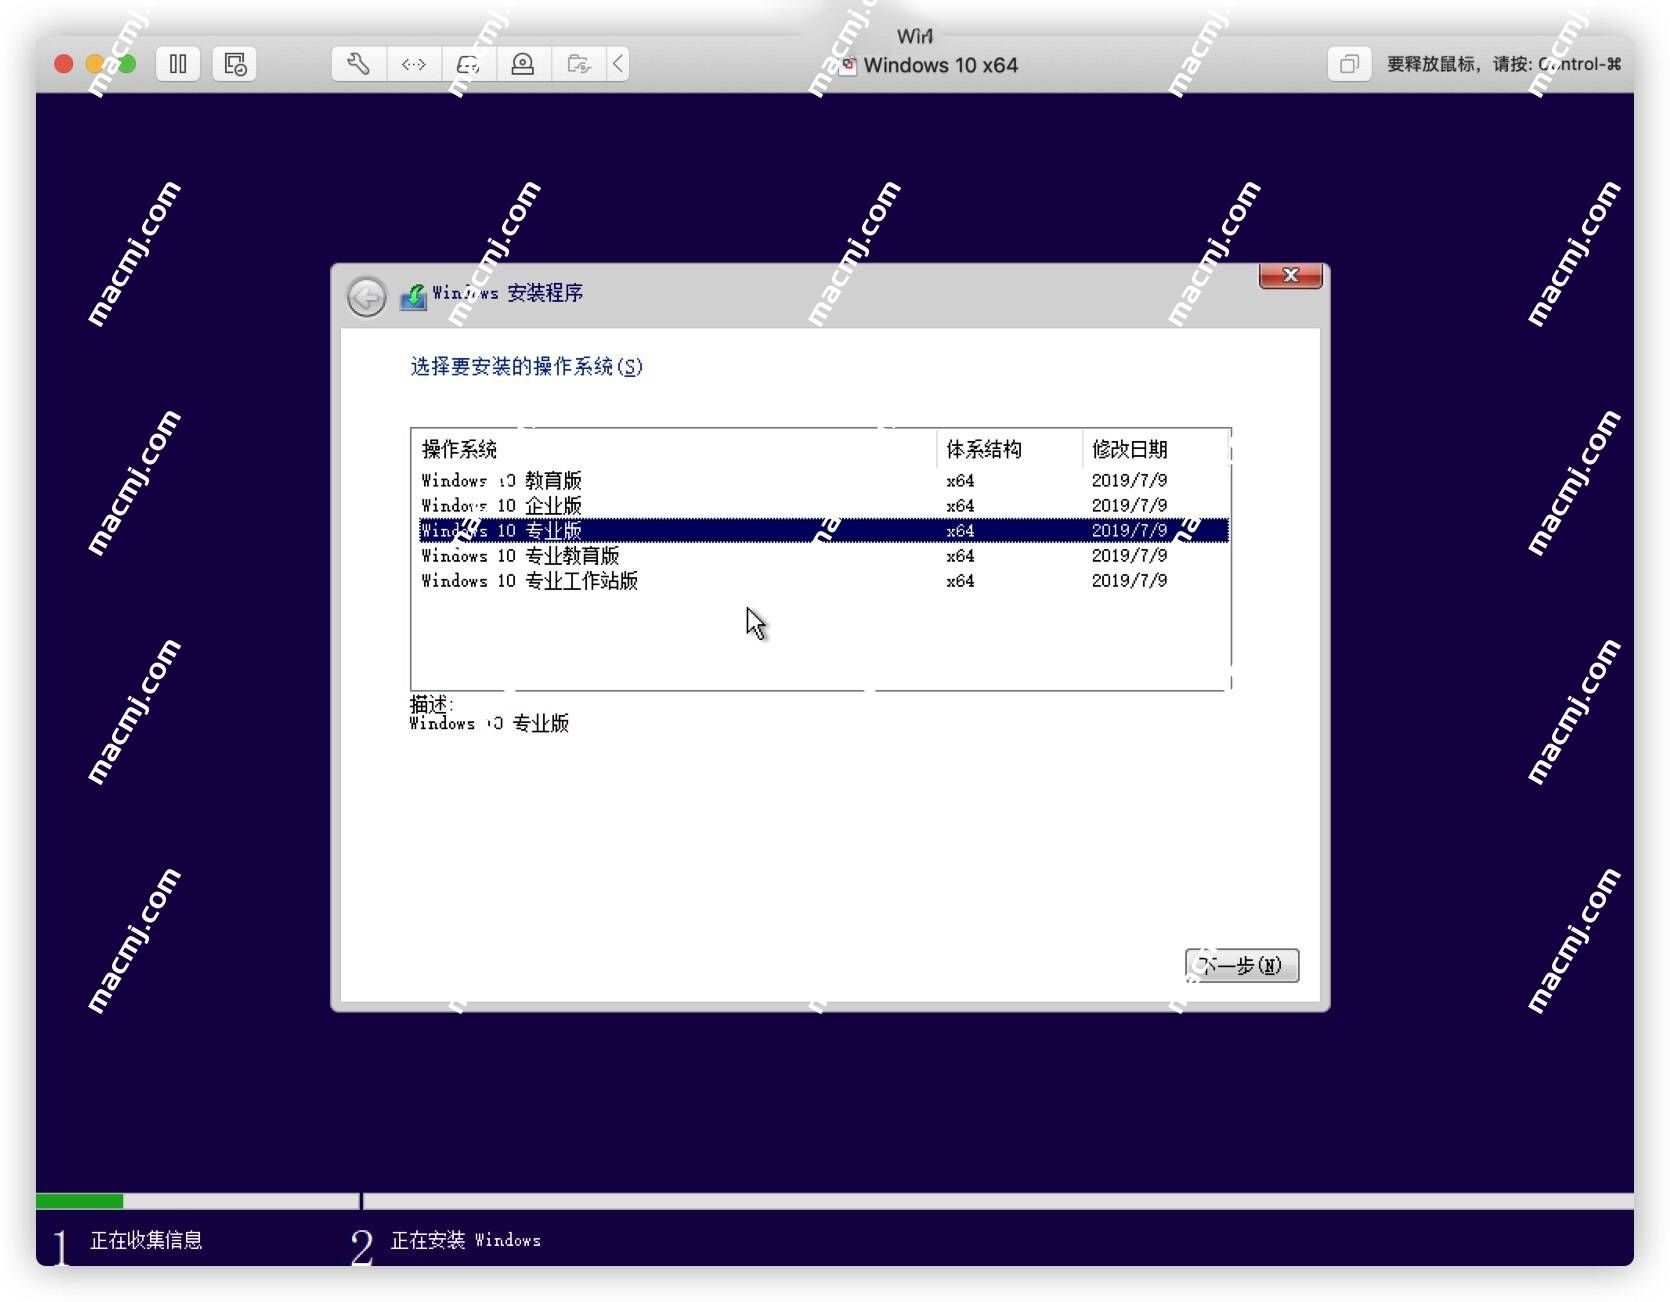Click the 下一步(N) button
Screen dimensions: 1670x1302
click(1242, 965)
